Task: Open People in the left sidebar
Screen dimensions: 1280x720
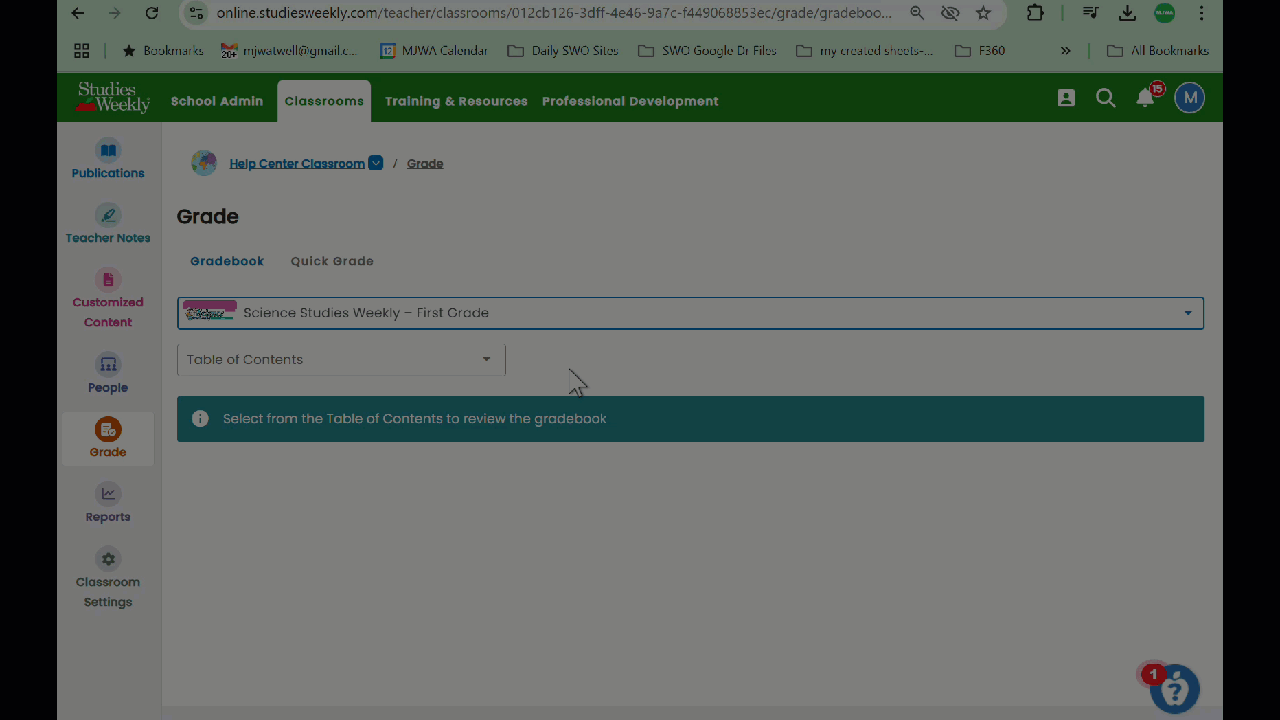Action: (x=108, y=374)
